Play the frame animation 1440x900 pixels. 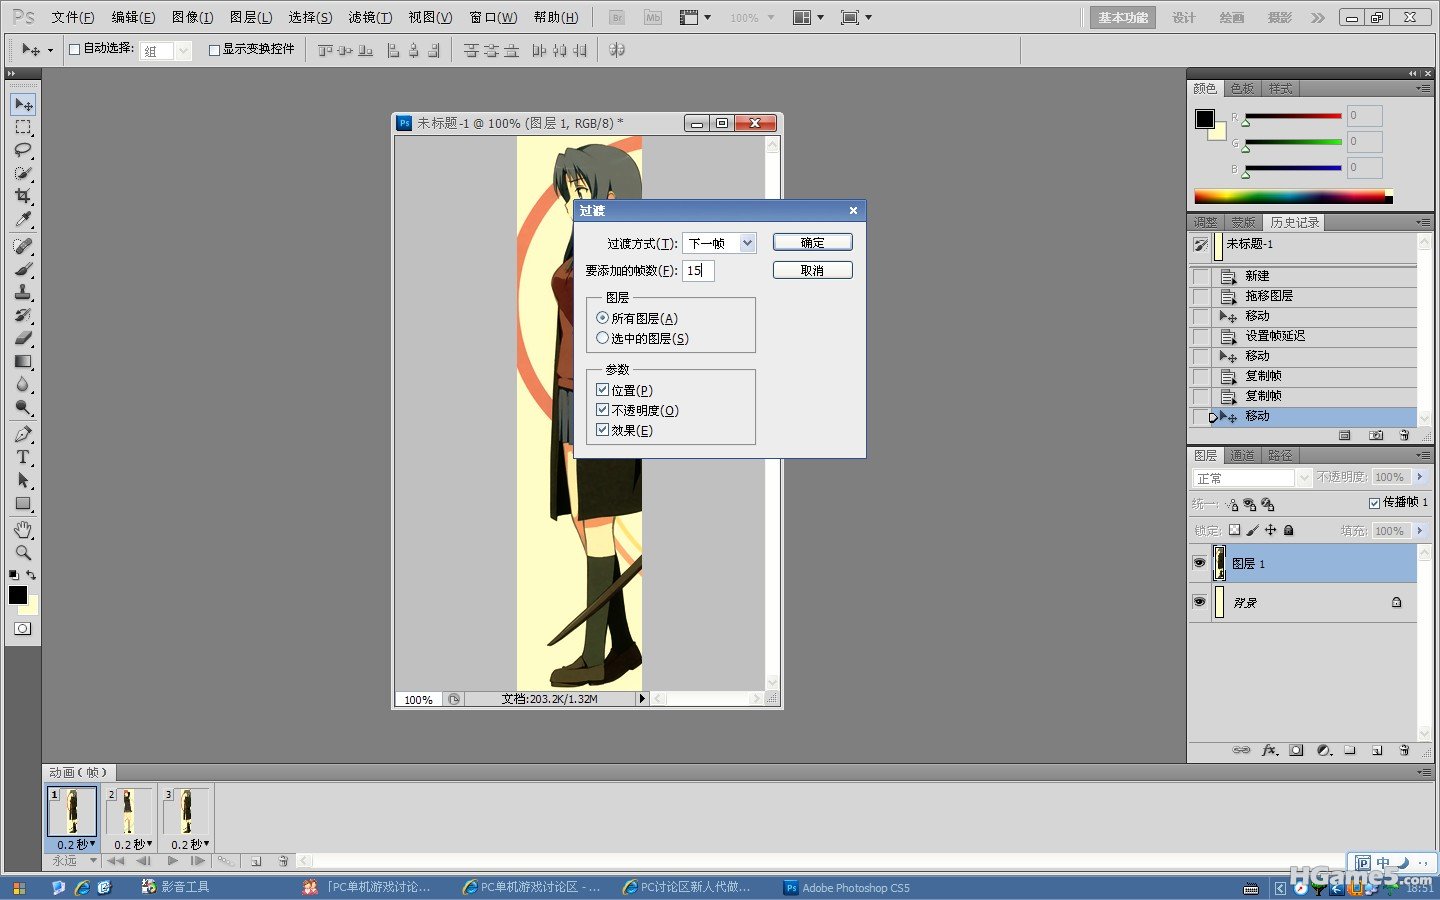pos(173,861)
